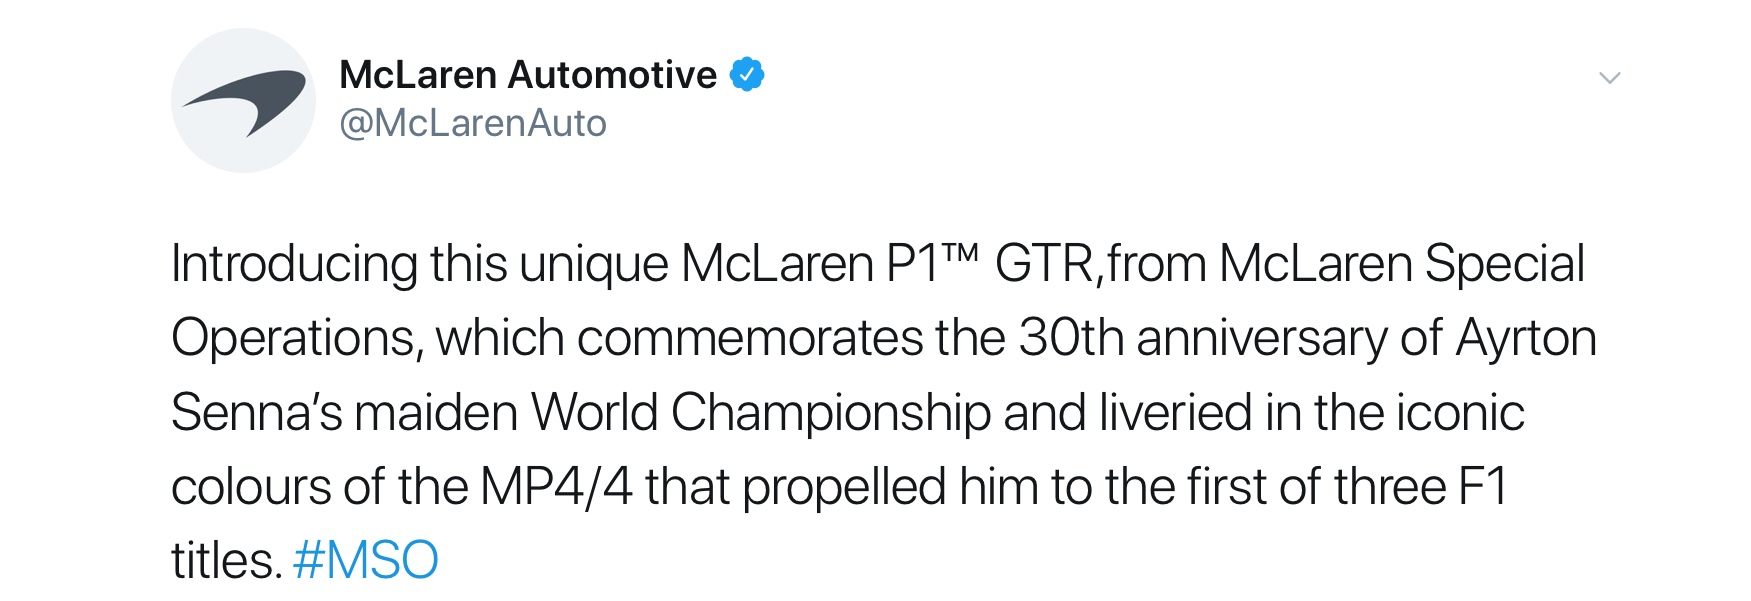The height and width of the screenshot is (601, 1751).
Task: Click the "GTR,from" text in the tweet
Action: 1100,264
